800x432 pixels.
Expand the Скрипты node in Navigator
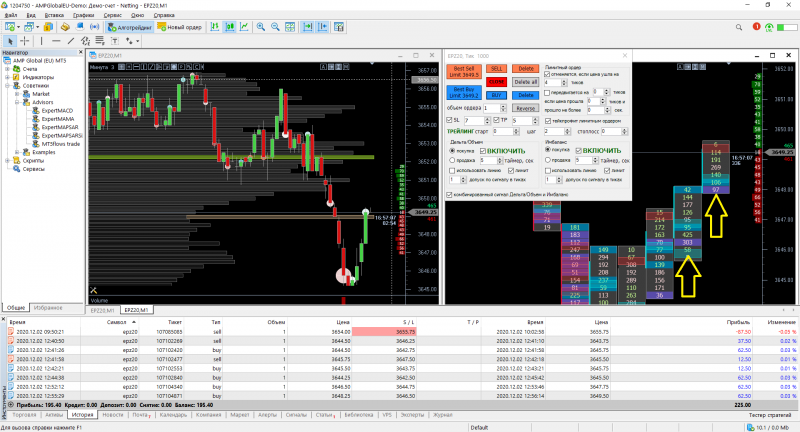pyautogui.click(x=8, y=161)
